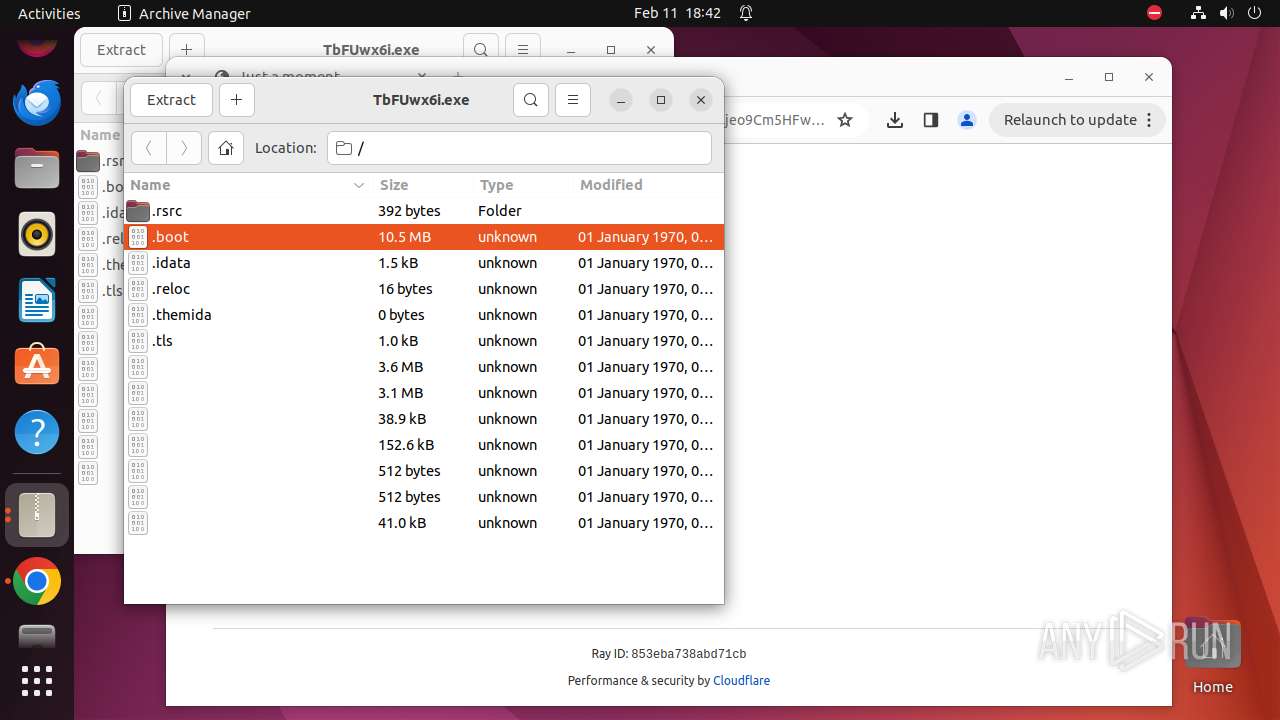Open network status icon in top bar

[x=1199, y=13]
